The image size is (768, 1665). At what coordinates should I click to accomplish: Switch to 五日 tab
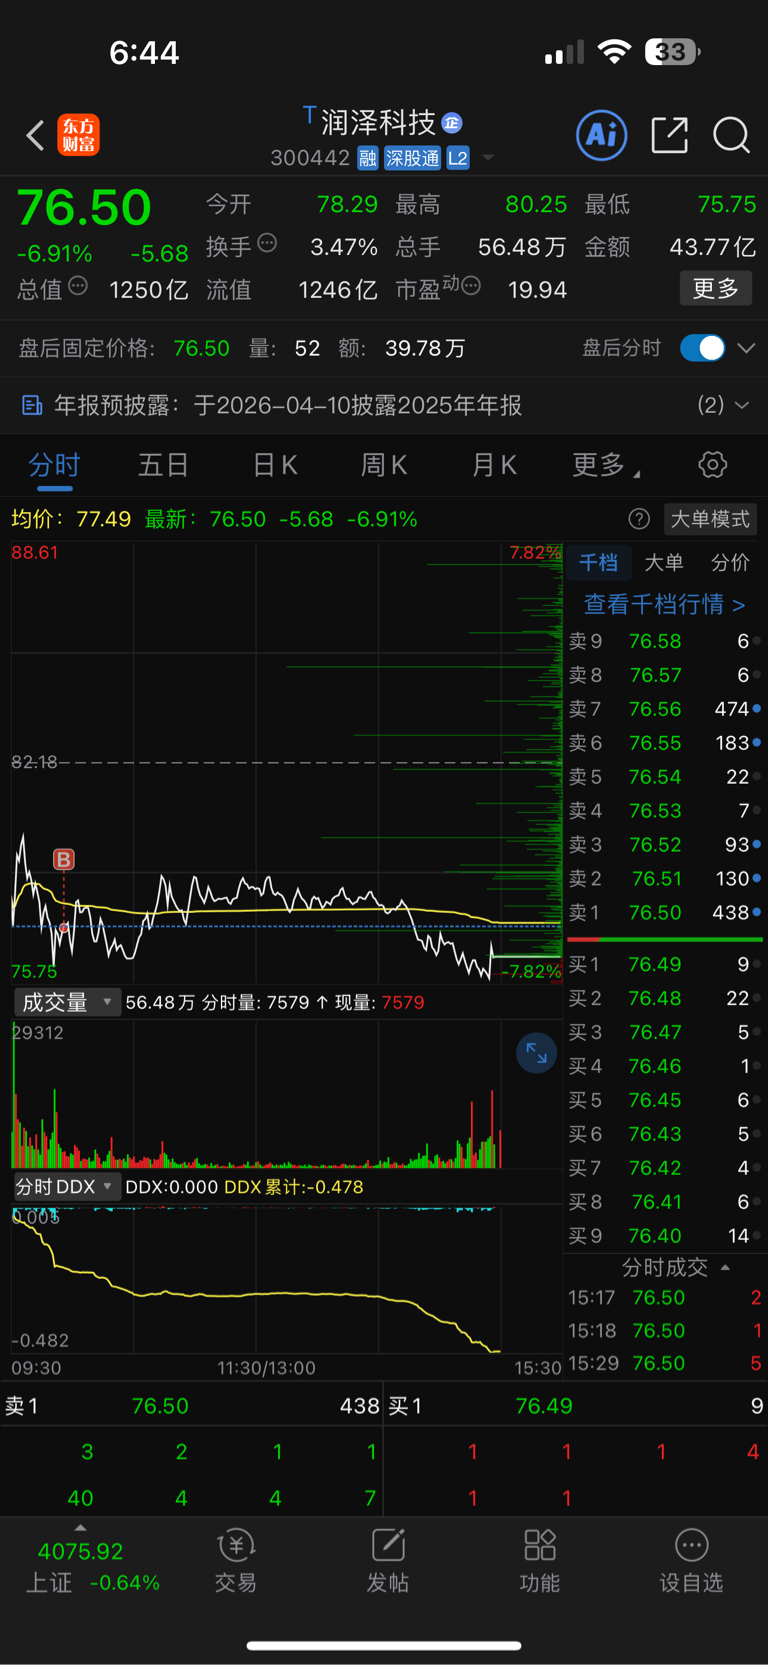[163, 465]
